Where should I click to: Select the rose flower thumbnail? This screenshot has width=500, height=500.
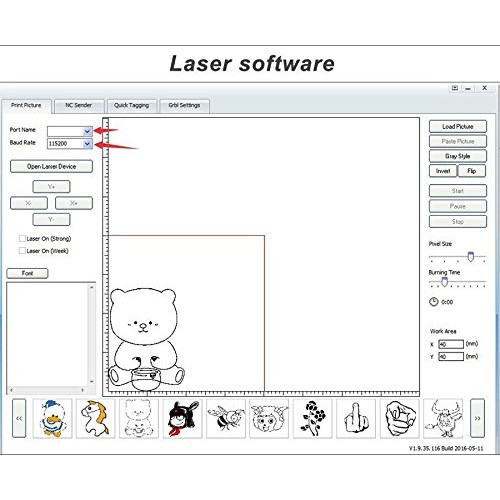click(x=313, y=418)
